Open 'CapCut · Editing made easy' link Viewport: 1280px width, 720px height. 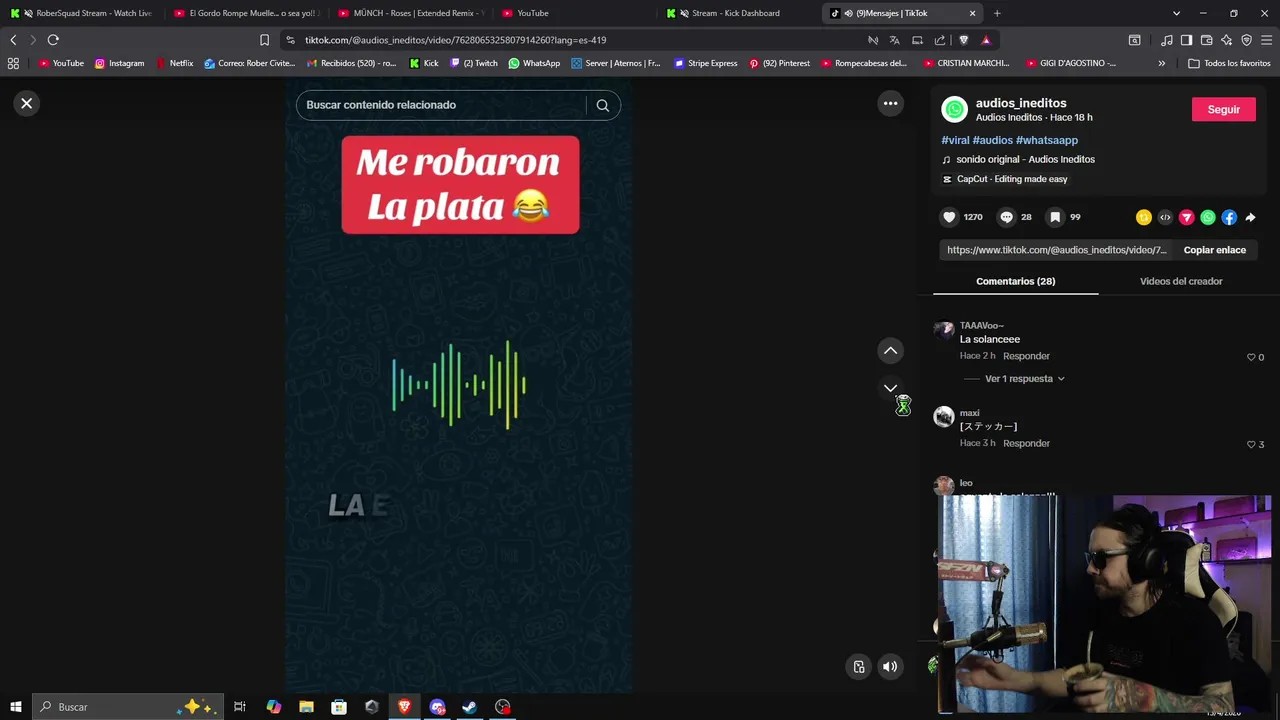point(1012,179)
